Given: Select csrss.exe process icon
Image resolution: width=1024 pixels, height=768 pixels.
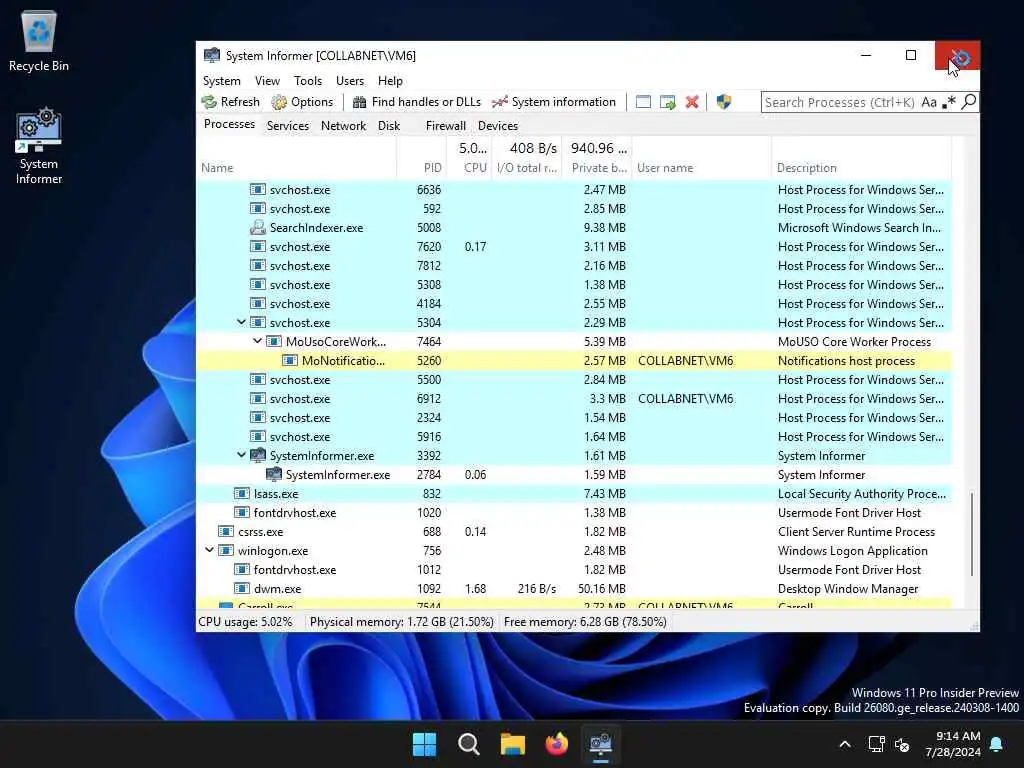Looking at the screenshot, I should 226,531.
